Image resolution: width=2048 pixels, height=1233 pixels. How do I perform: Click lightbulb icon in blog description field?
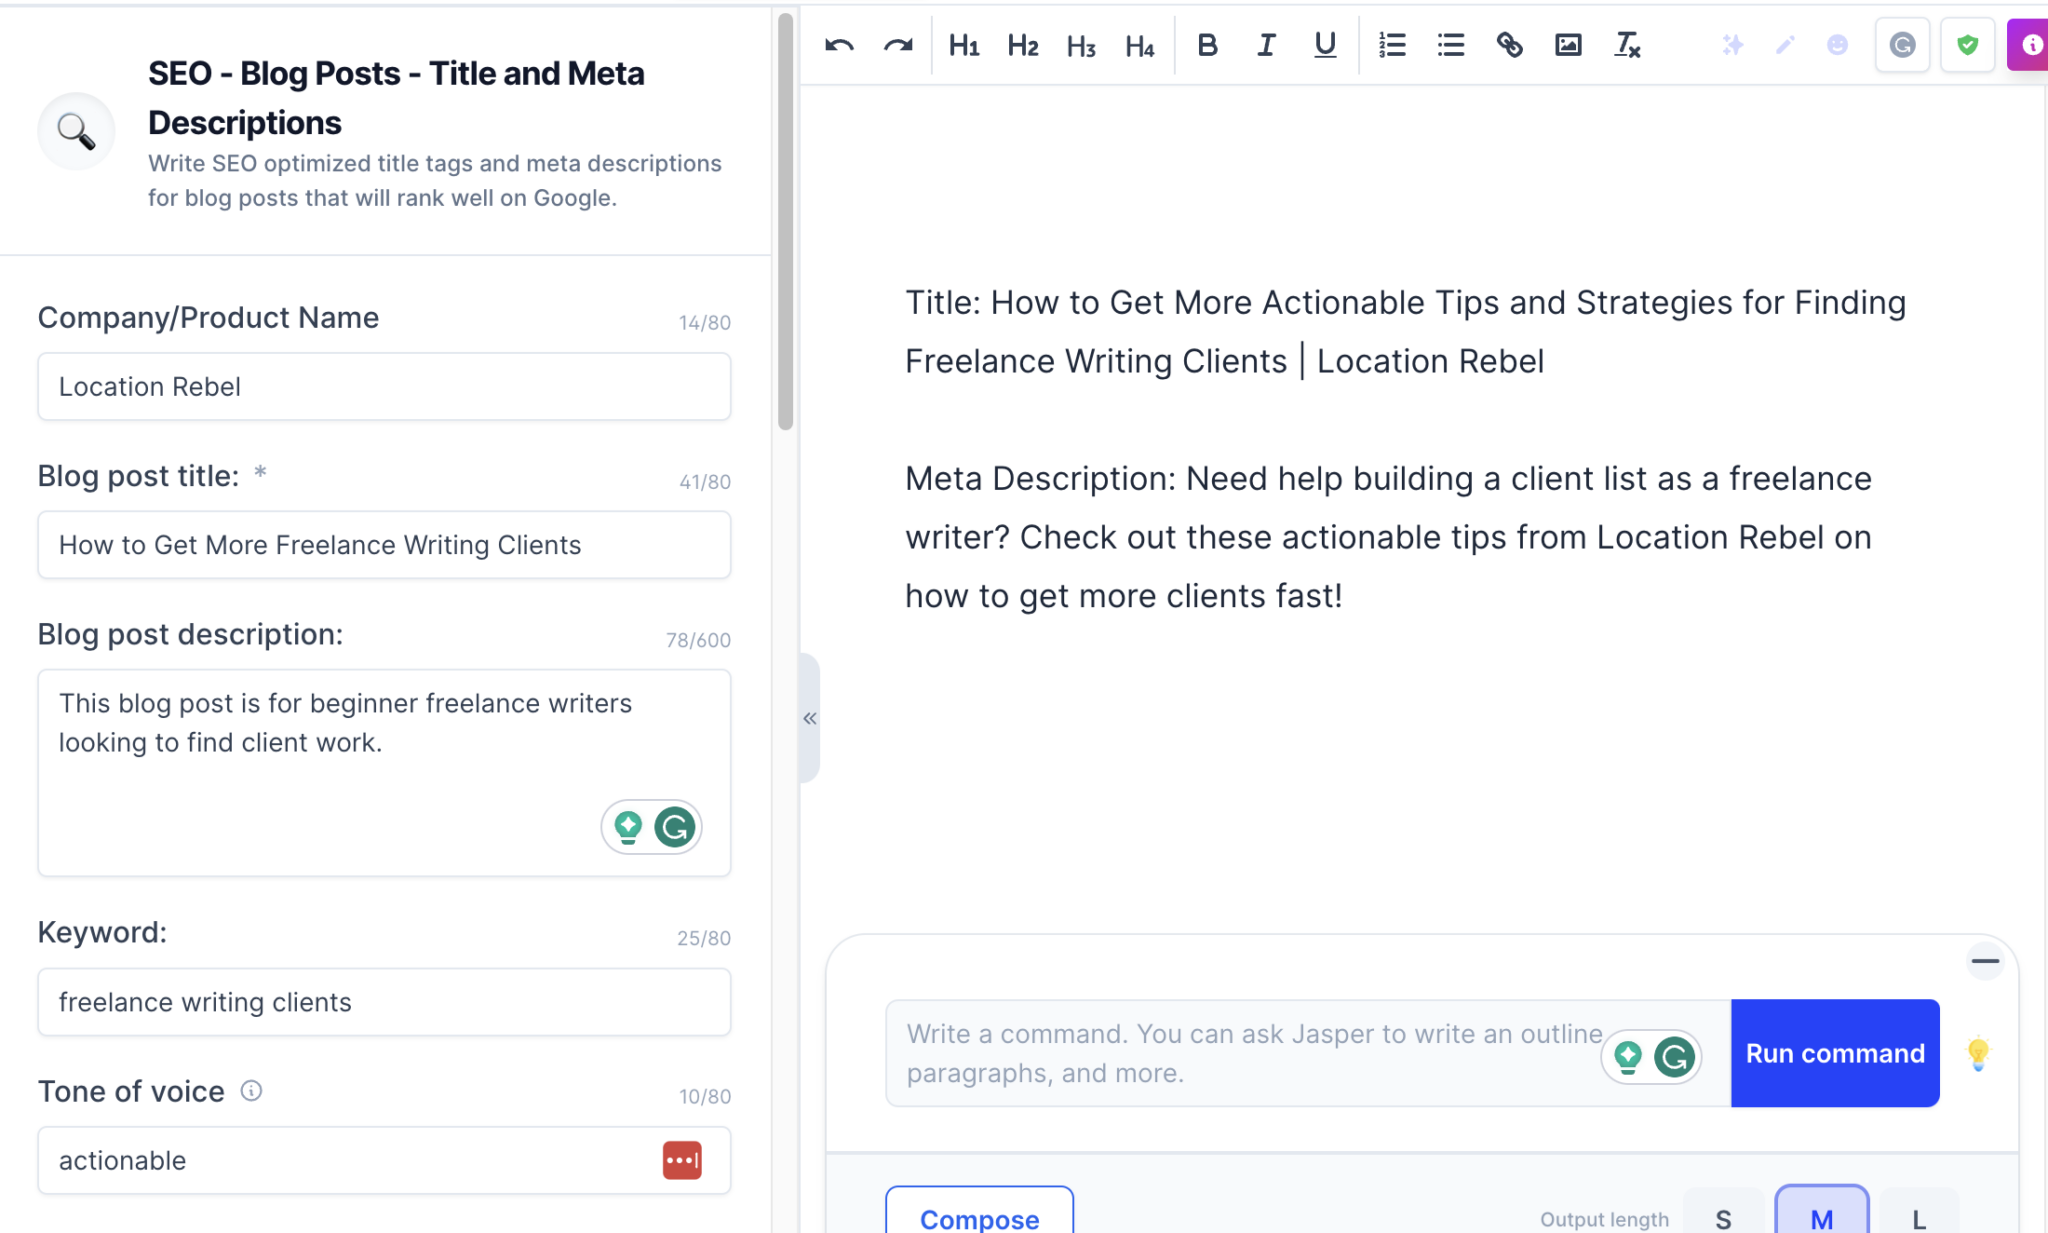click(628, 827)
